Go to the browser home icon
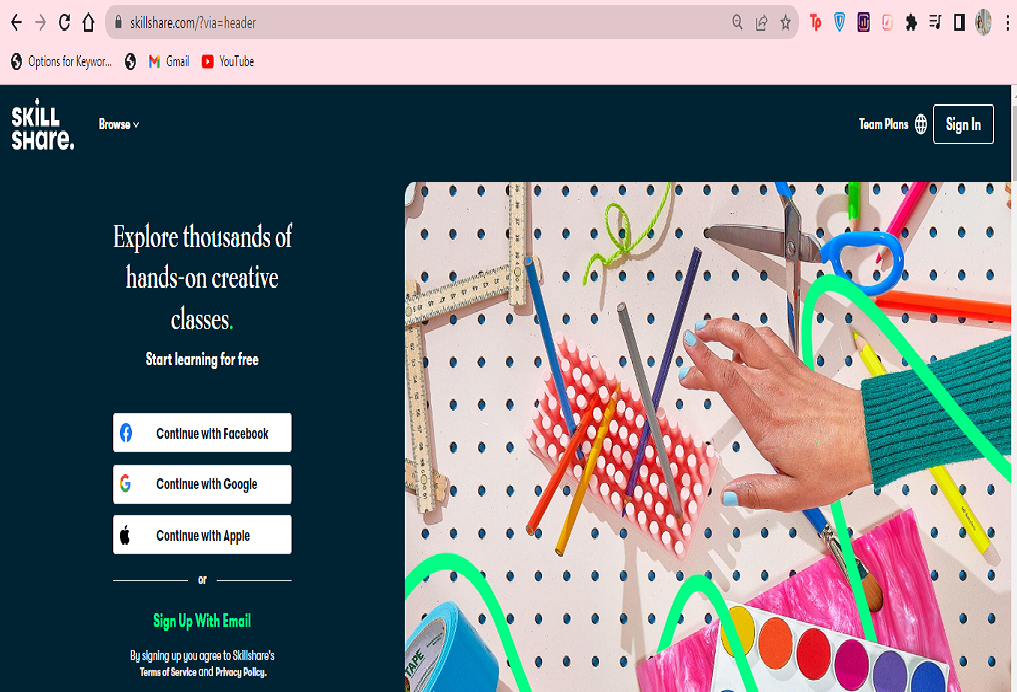Image resolution: width=1017 pixels, height=692 pixels. tap(89, 23)
